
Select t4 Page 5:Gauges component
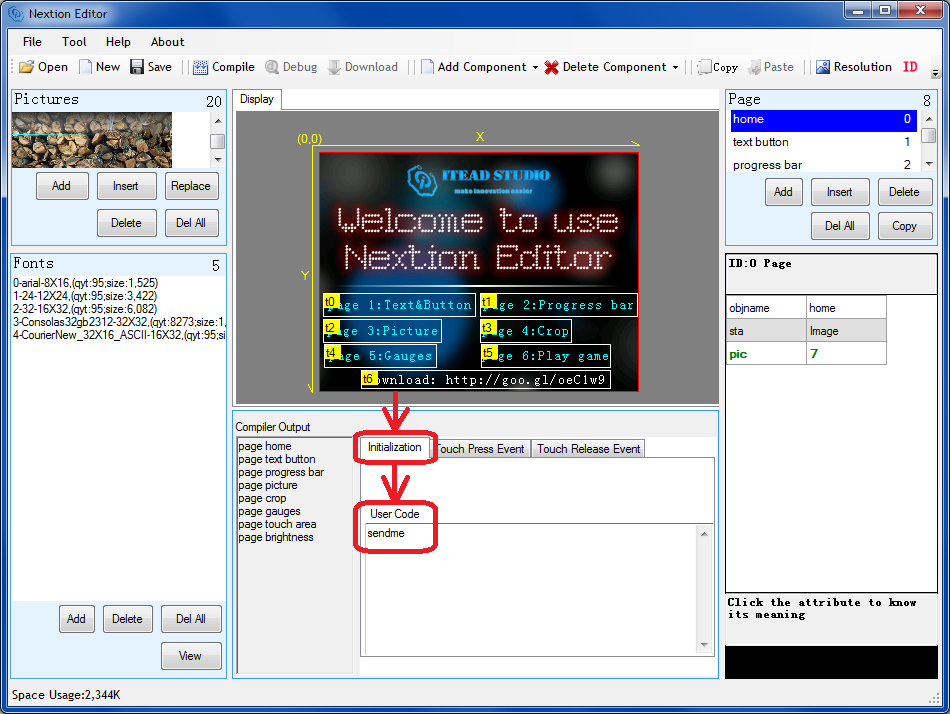pos(380,356)
